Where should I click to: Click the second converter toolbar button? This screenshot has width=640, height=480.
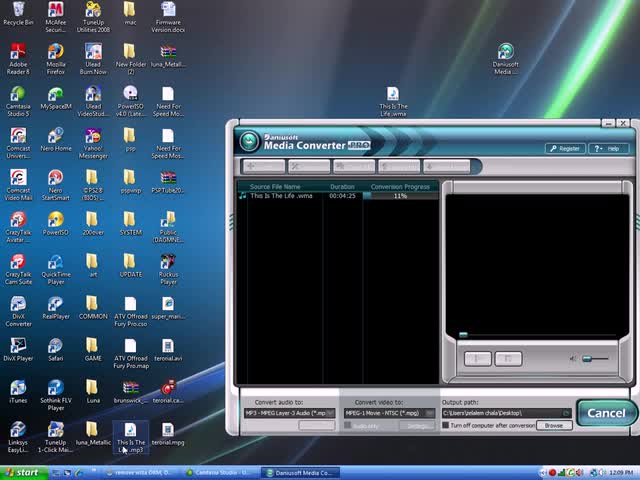click(309, 167)
